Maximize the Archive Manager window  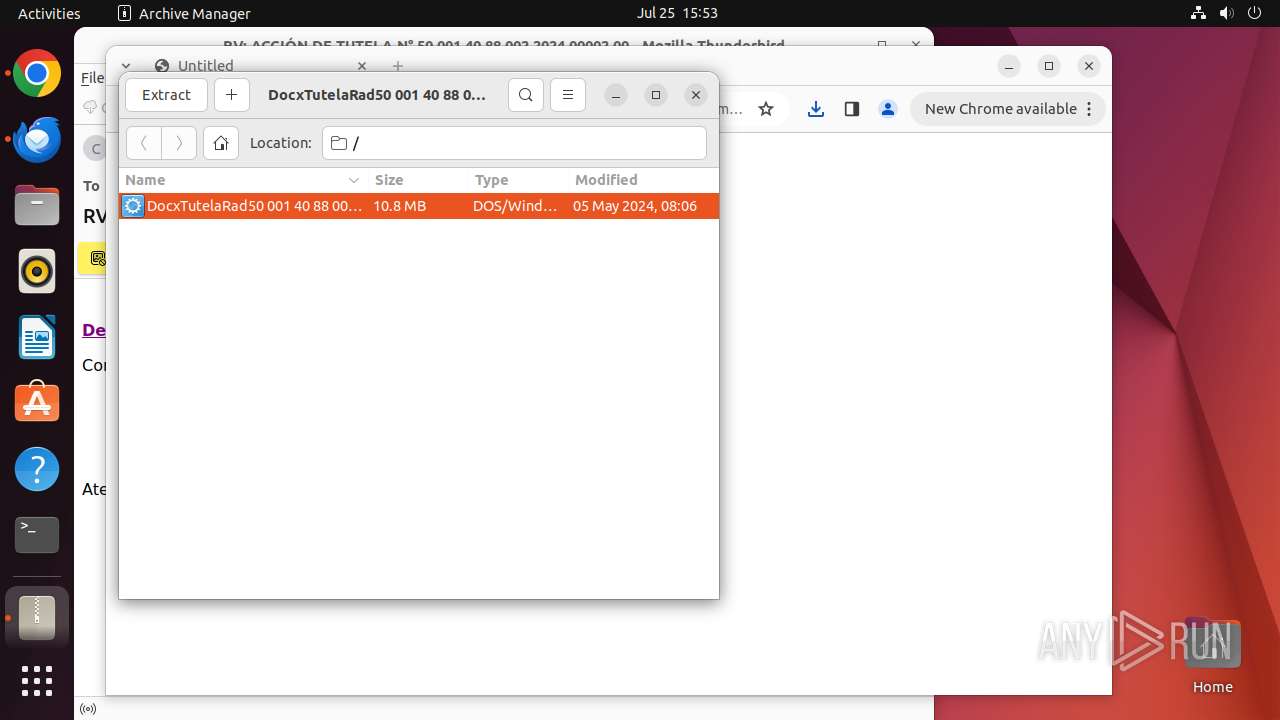pos(656,95)
